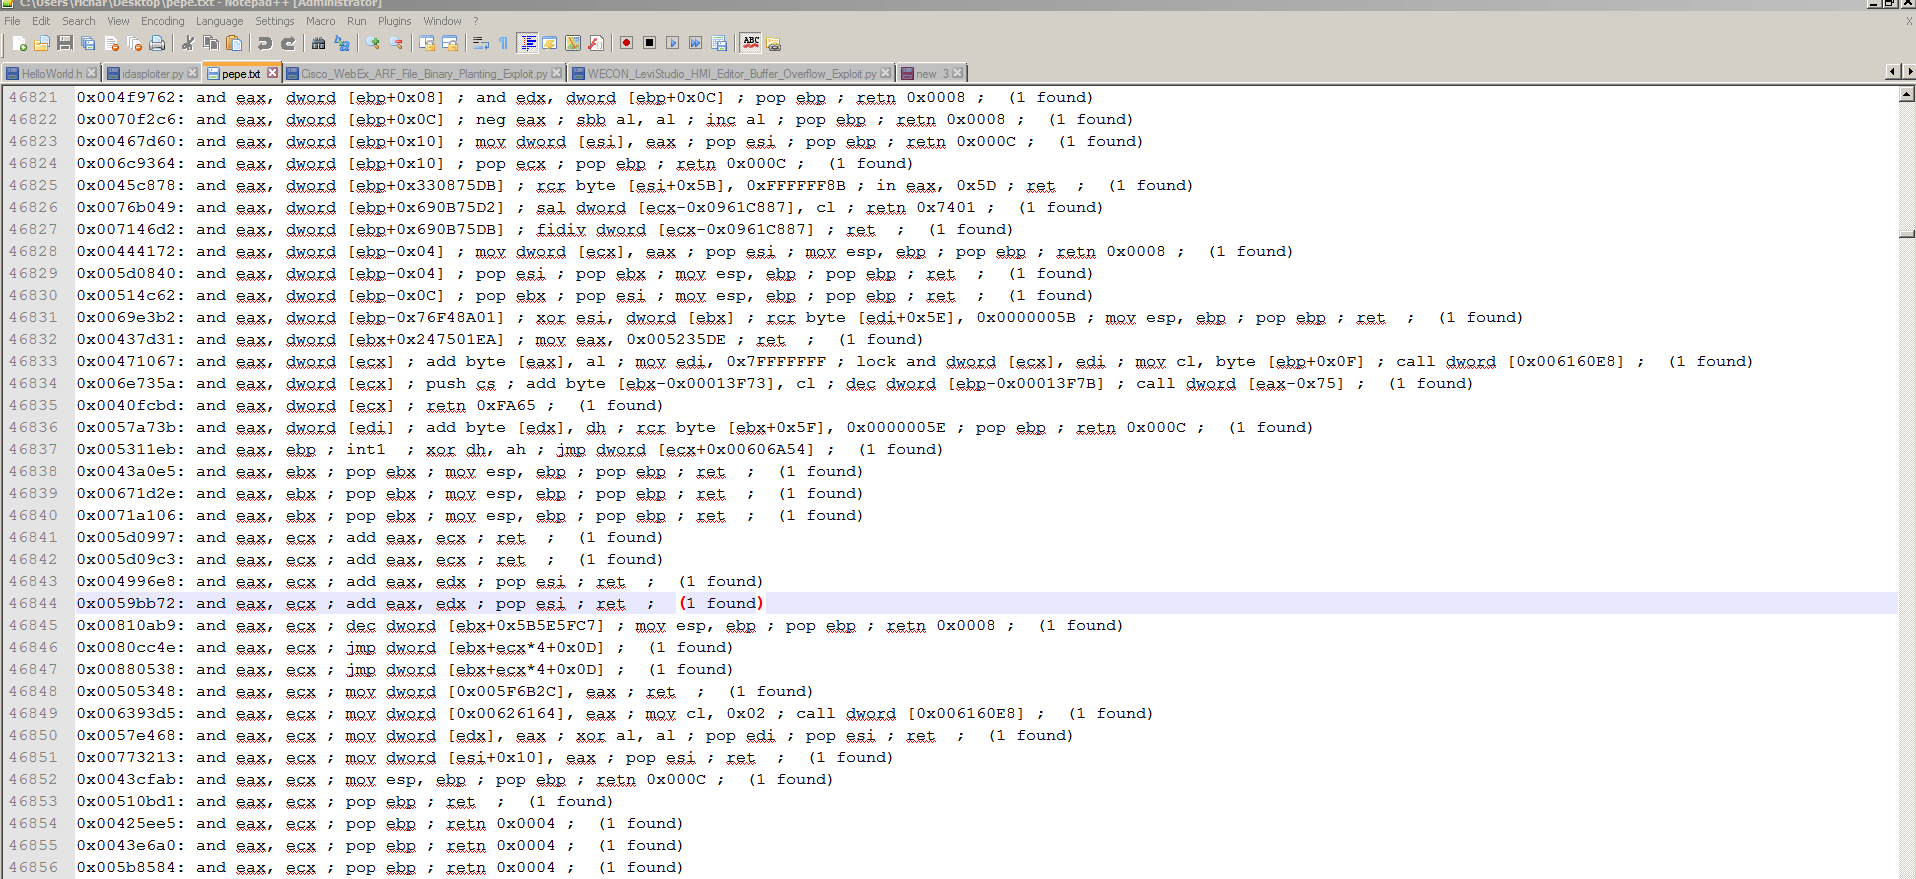The height and width of the screenshot is (879, 1916).
Task: Open the Language menu
Action: (219, 21)
